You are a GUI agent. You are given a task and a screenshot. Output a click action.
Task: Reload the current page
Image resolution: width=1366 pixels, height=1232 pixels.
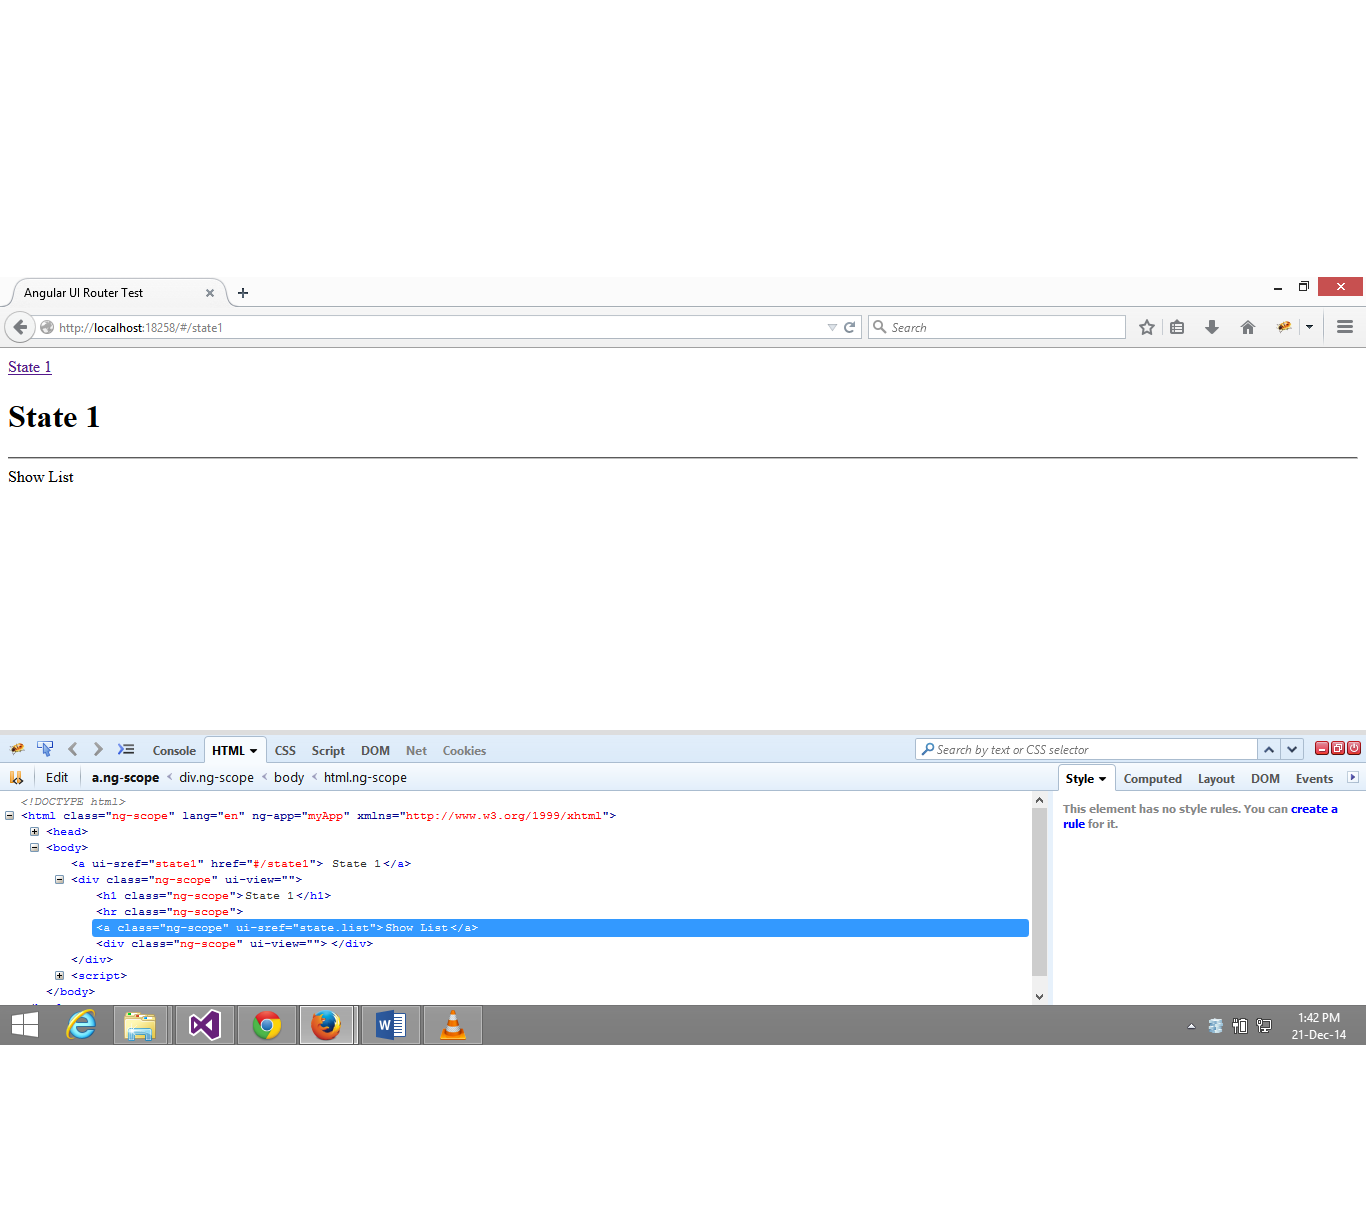(850, 327)
